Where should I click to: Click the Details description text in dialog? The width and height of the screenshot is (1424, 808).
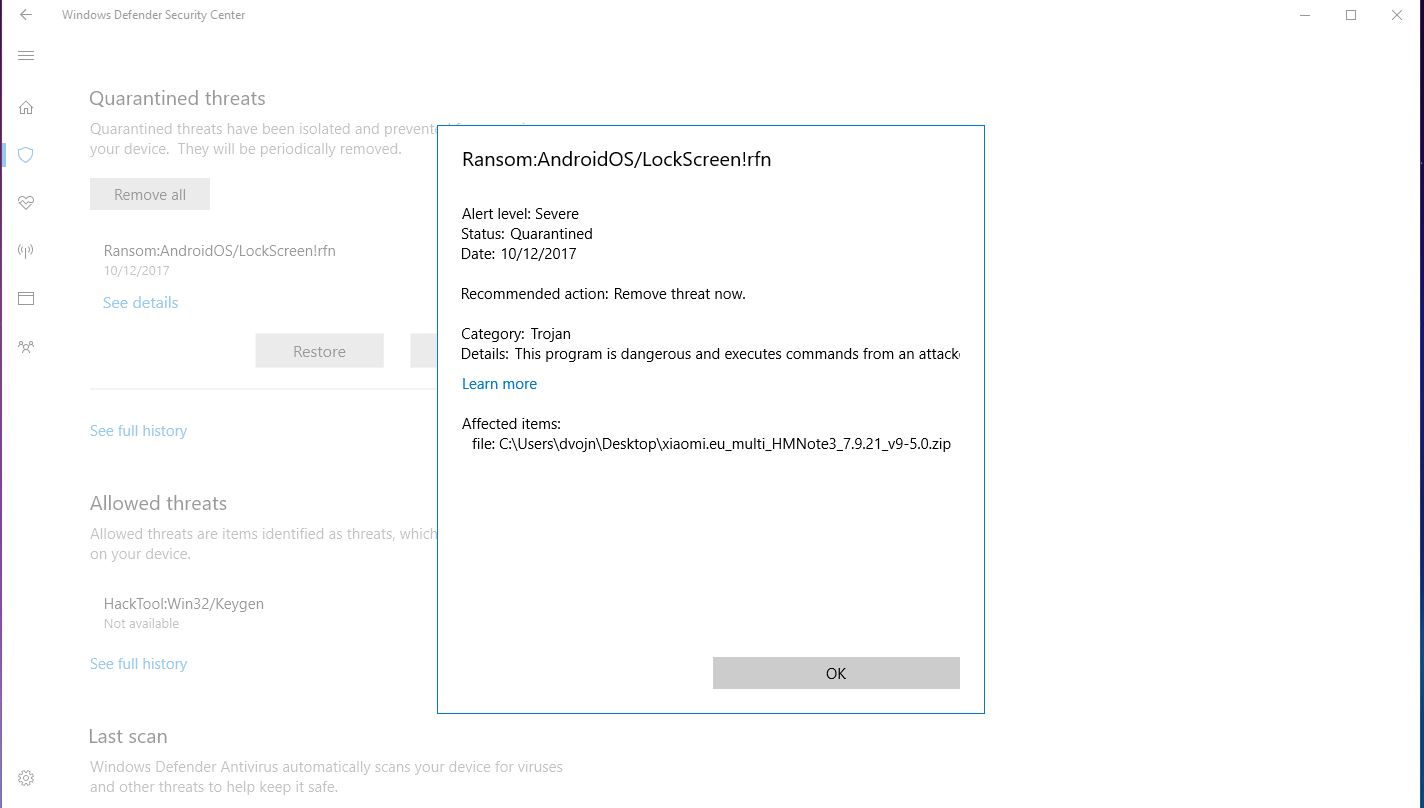[710, 354]
